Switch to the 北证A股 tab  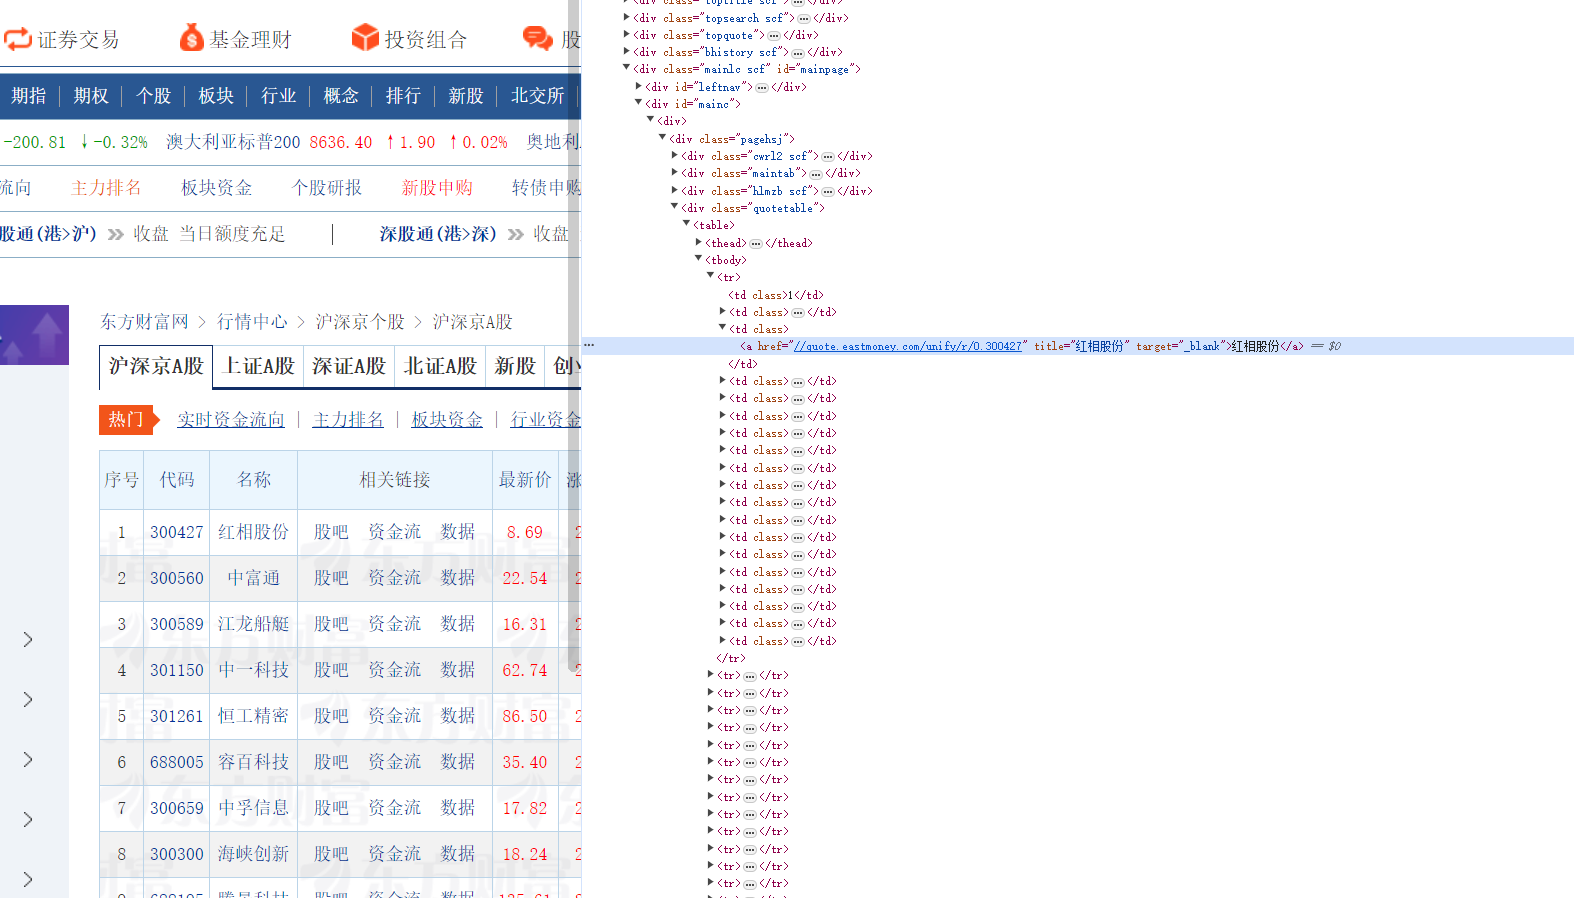[x=440, y=367]
